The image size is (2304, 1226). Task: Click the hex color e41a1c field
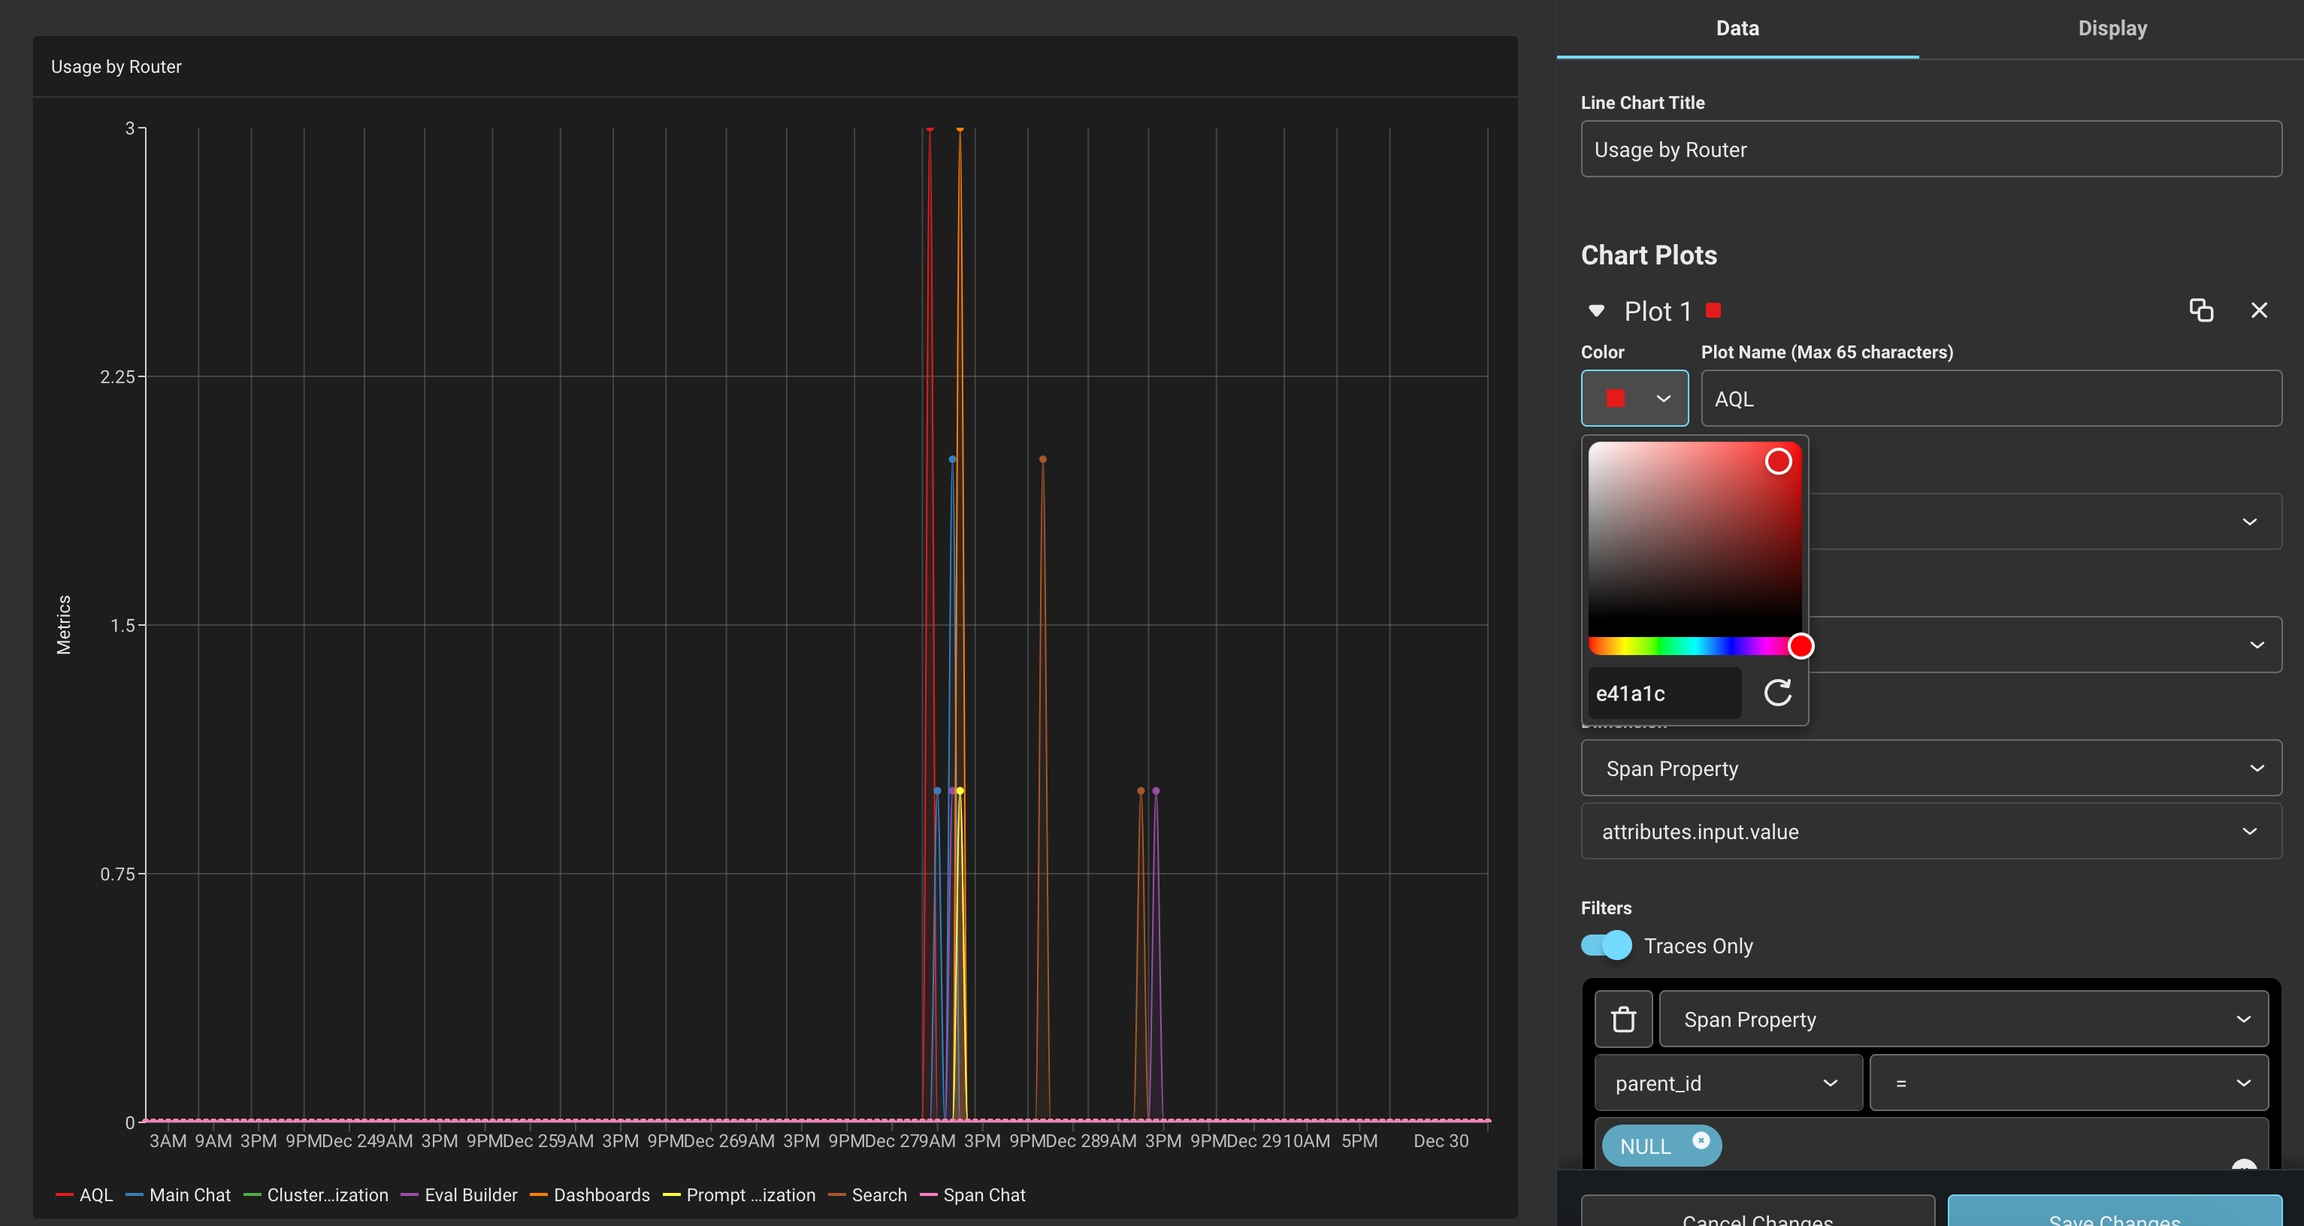click(1663, 693)
